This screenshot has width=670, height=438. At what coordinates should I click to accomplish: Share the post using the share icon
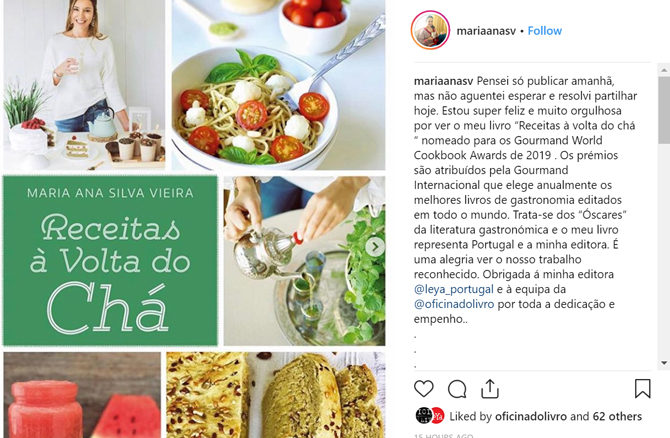(490, 388)
